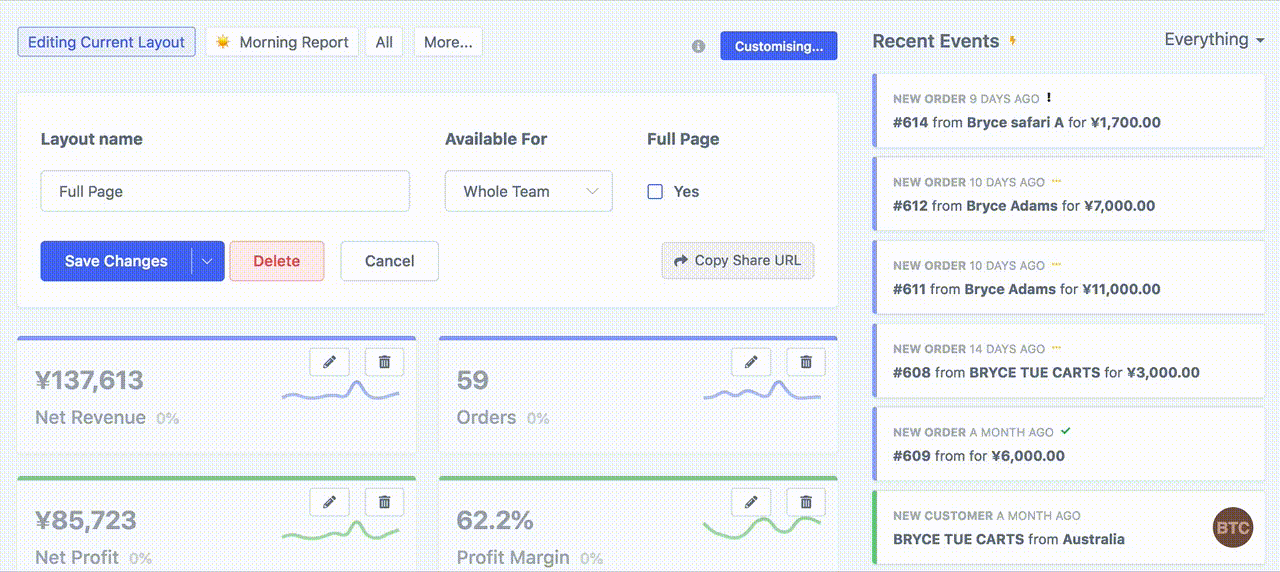This screenshot has width=1280, height=572.
Task: Open the Everything events filter dropdown
Action: (1214, 40)
